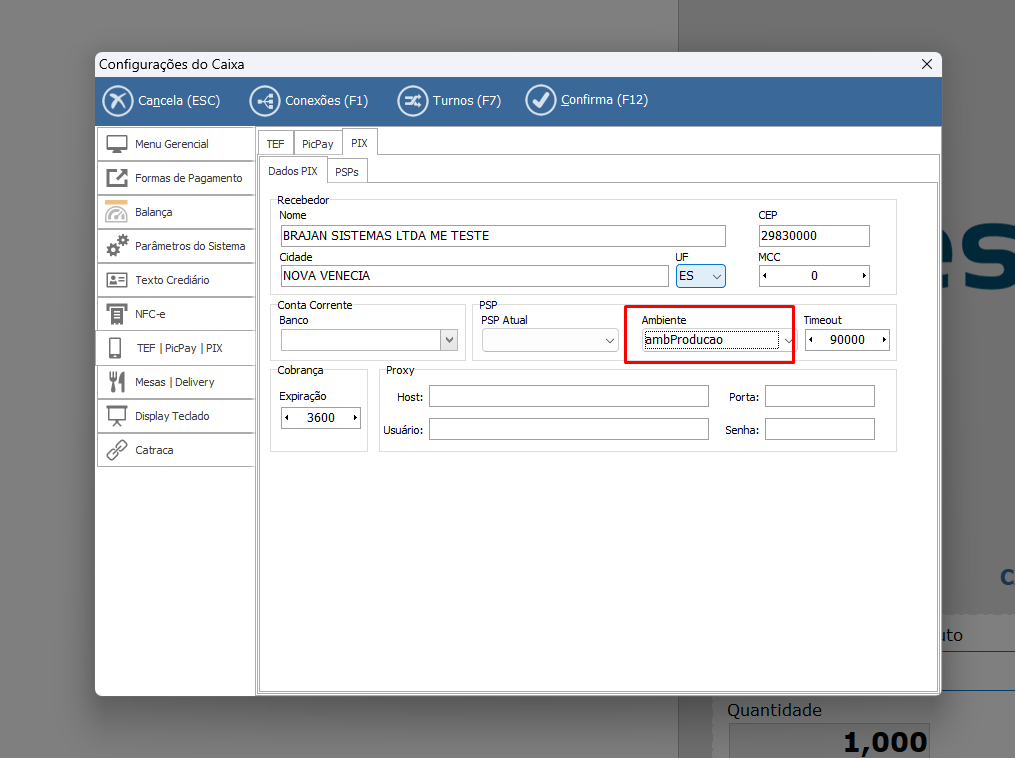The width and height of the screenshot is (1015, 758).
Task: Increase the Timeout value with right arrow
Action: point(883,340)
